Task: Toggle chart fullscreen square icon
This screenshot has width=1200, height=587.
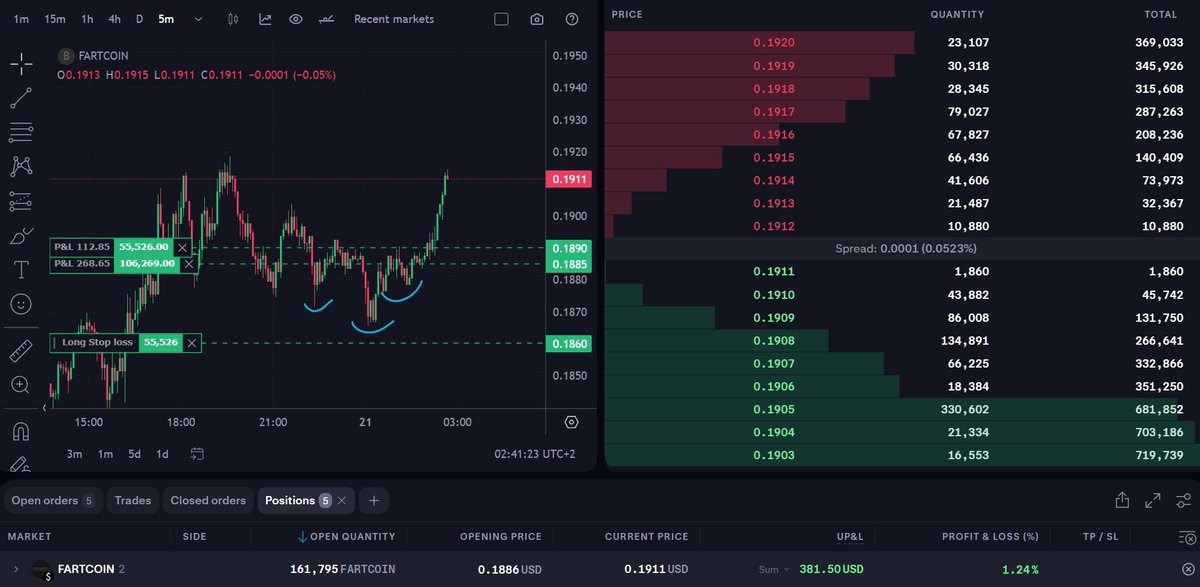Action: click(x=502, y=19)
